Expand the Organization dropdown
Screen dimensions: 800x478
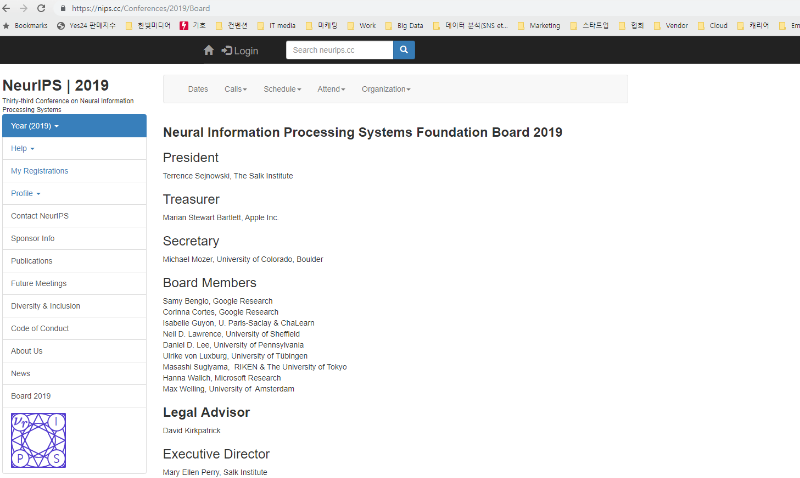tap(386, 89)
